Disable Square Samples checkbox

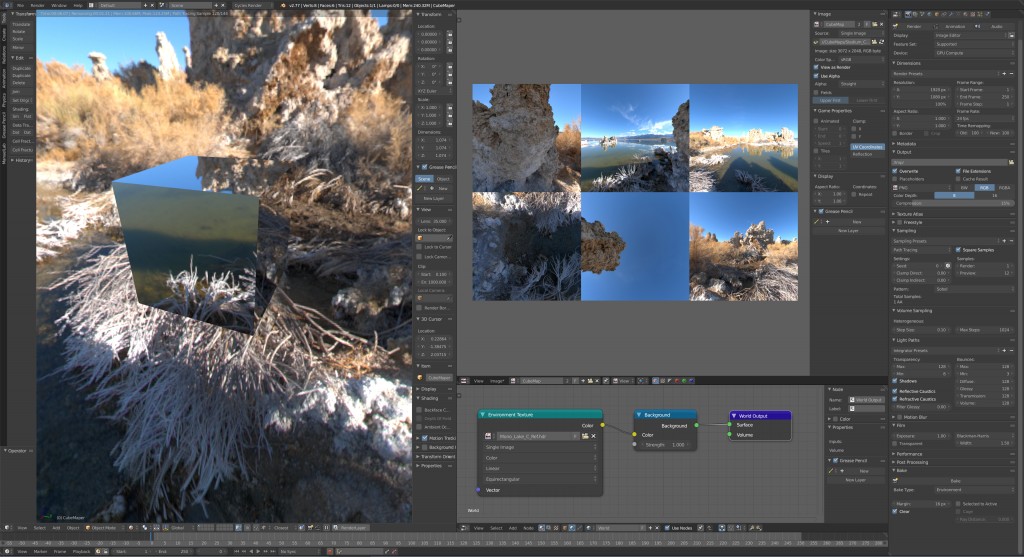pos(959,249)
